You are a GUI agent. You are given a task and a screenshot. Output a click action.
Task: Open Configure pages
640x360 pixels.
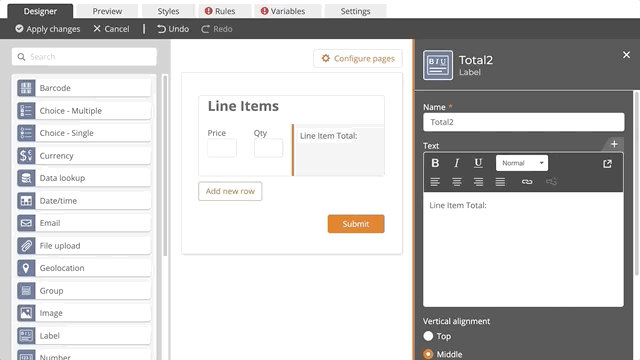coord(358,58)
